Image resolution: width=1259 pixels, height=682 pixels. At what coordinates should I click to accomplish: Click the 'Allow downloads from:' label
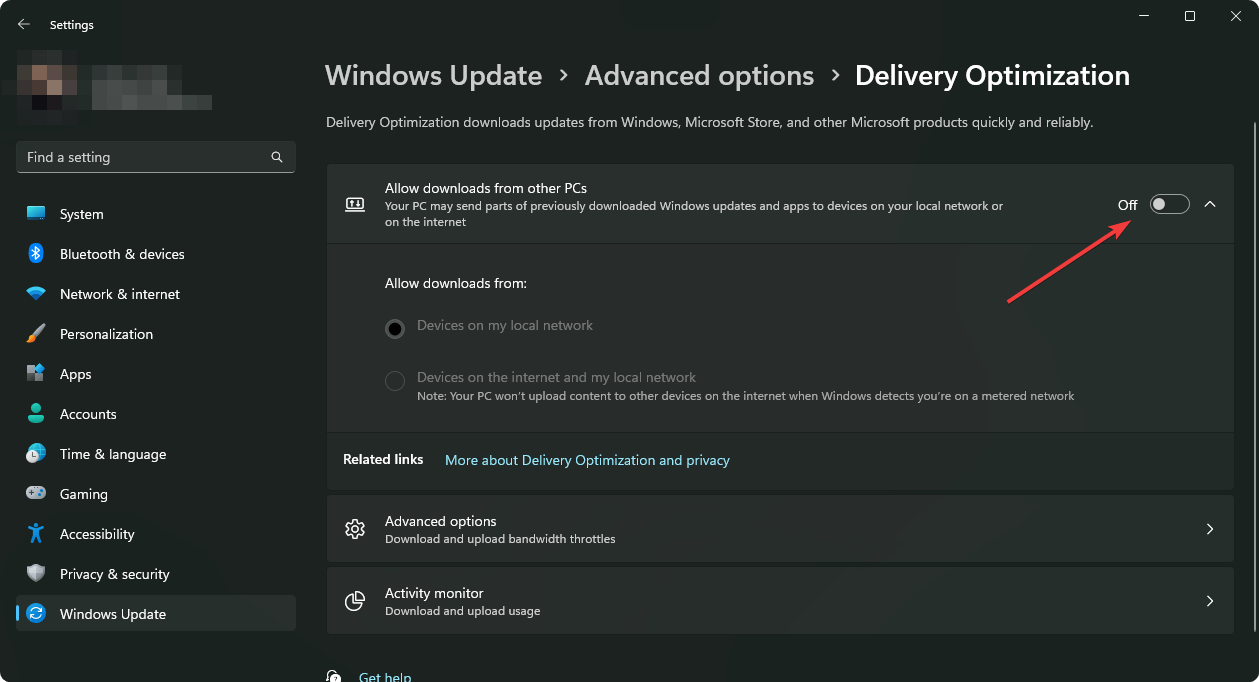[x=456, y=284]
